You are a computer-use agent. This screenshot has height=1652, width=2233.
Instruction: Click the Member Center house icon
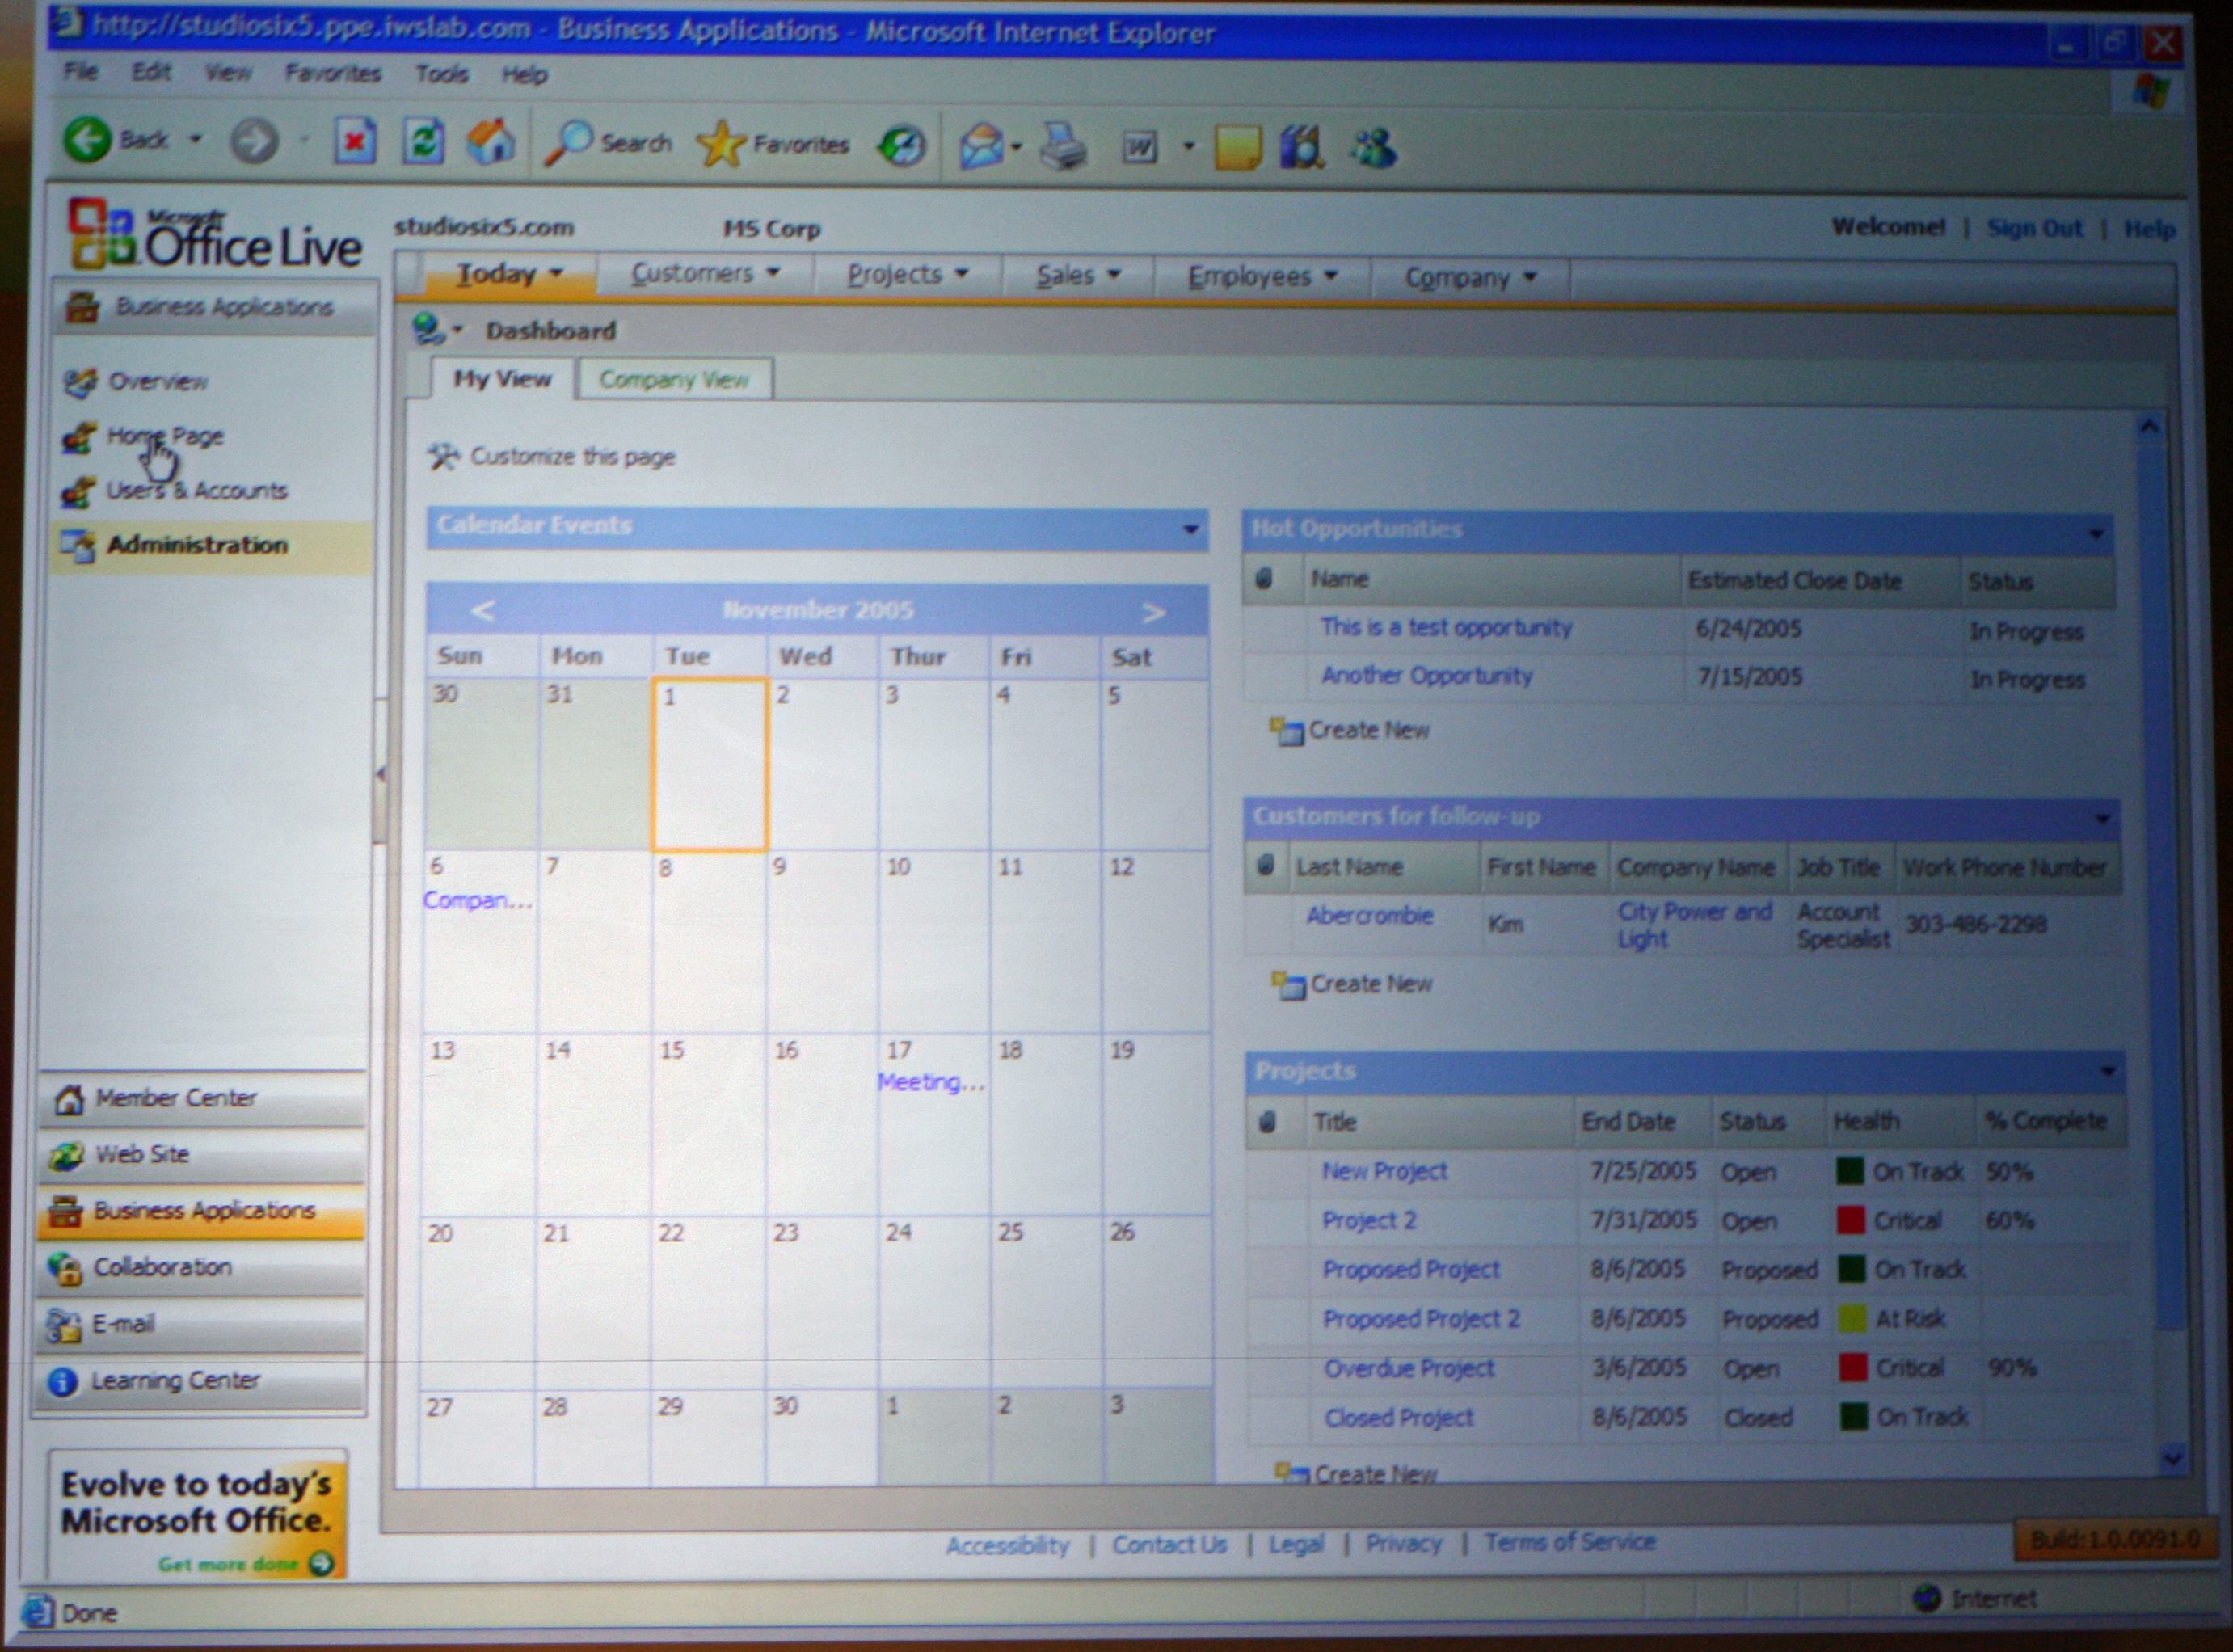(68, 1099)
